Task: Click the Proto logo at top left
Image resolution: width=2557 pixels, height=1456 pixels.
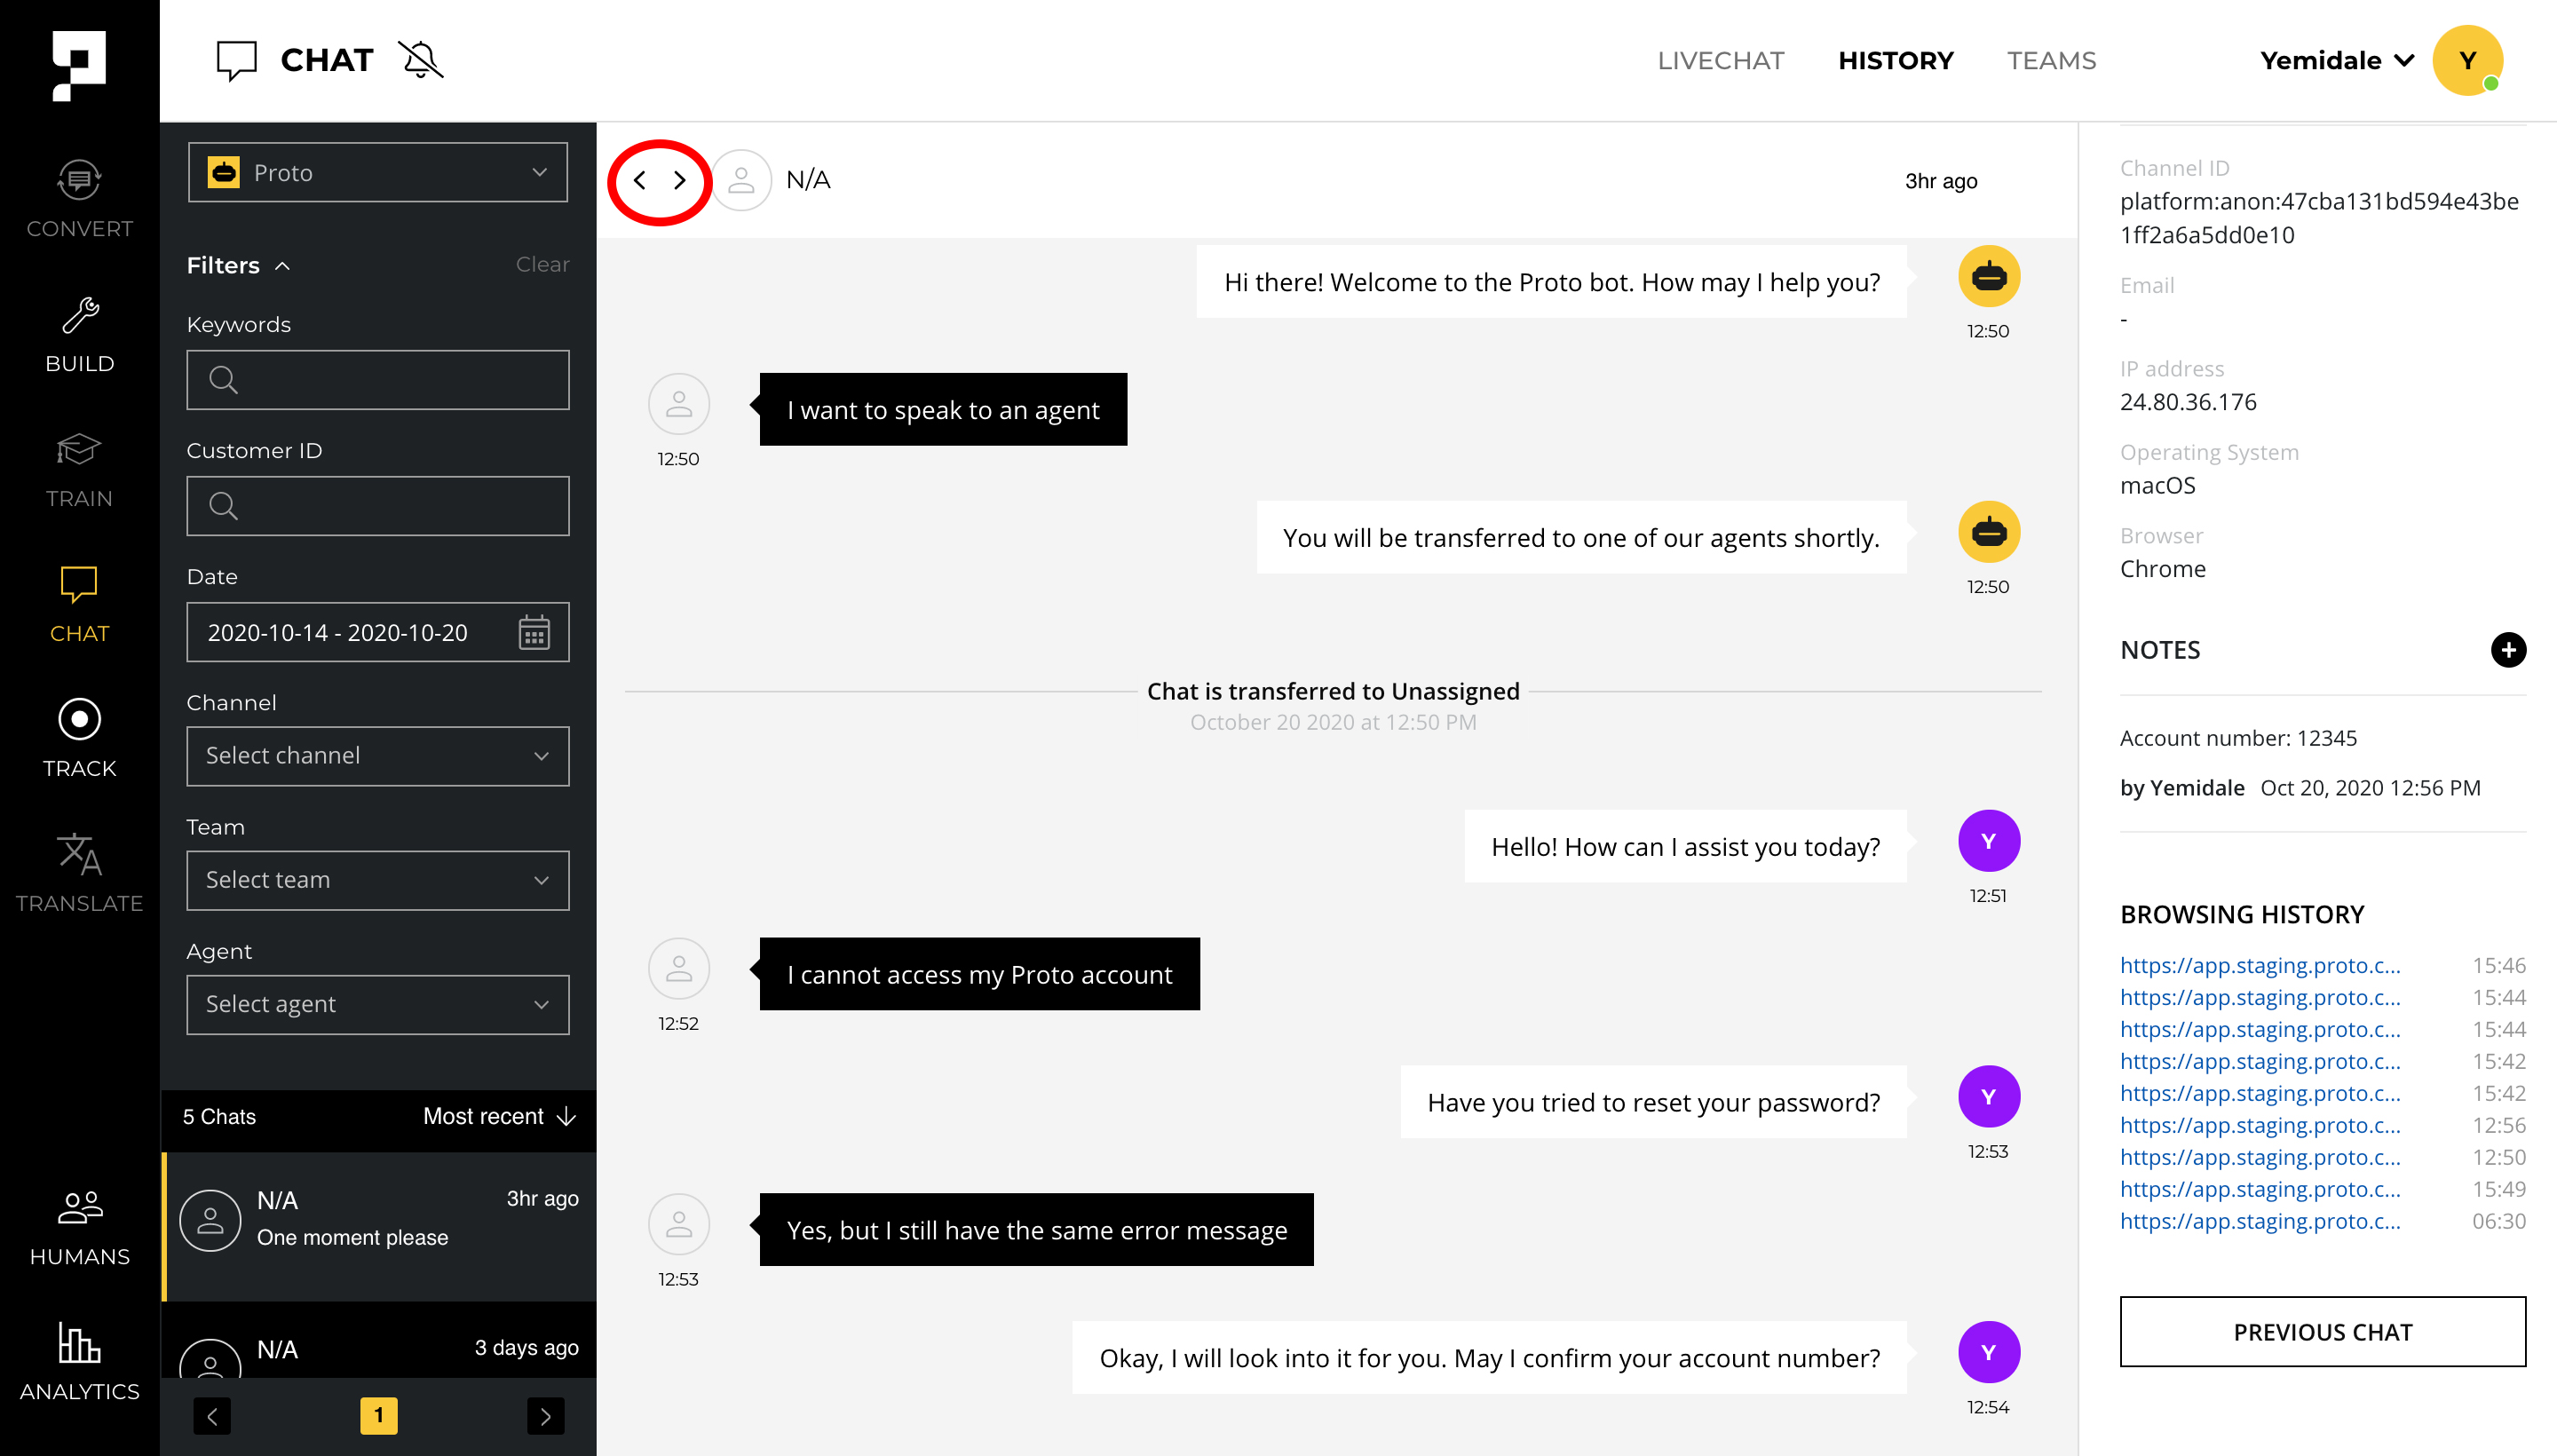Action: (79, 65)
